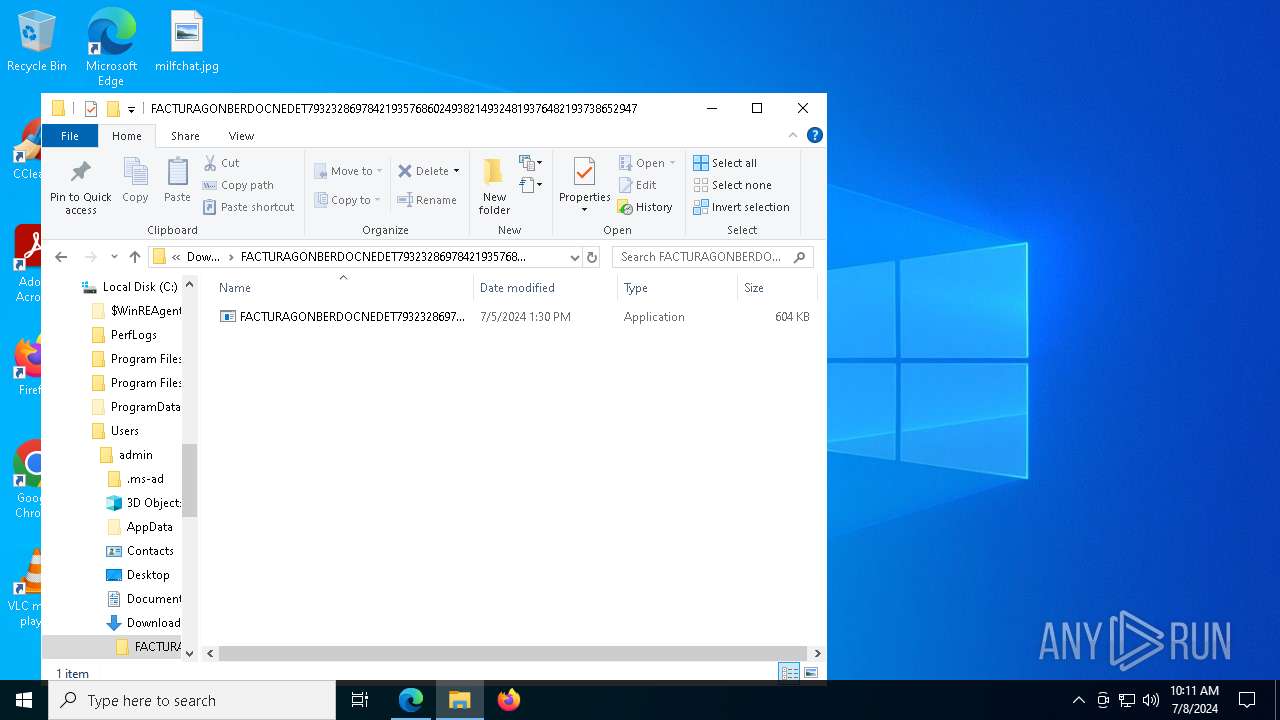Open the New item dropdown icon
The image size is (1280, 720).
[x=530, y=162]
